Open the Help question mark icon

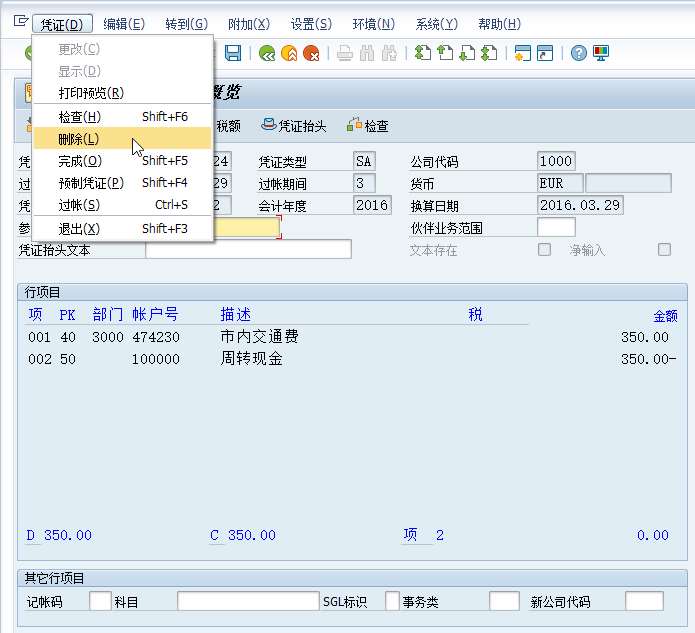coord(578,53)
